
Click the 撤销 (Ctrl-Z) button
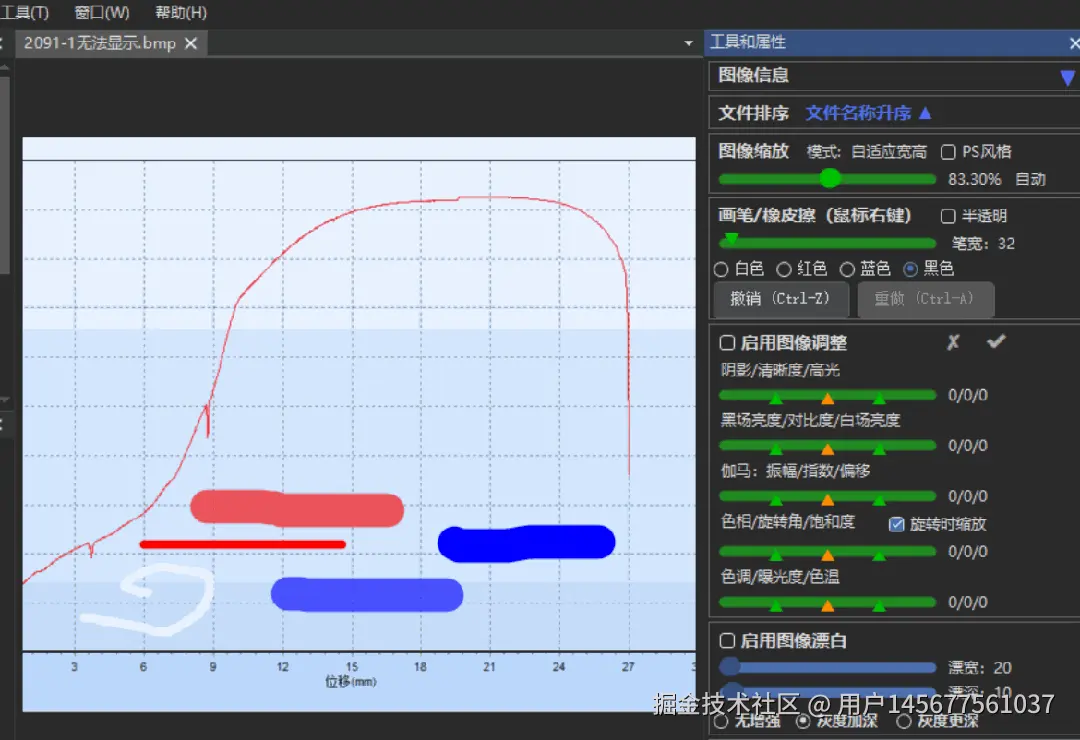(781, 299)
